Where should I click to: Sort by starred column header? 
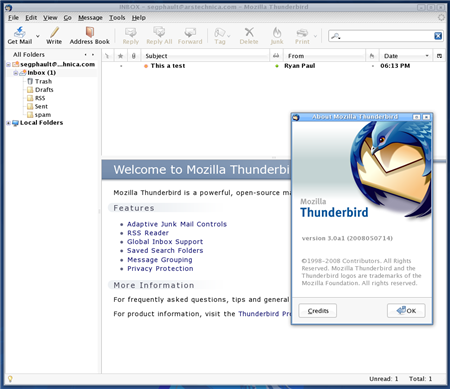tap(120, 56)
